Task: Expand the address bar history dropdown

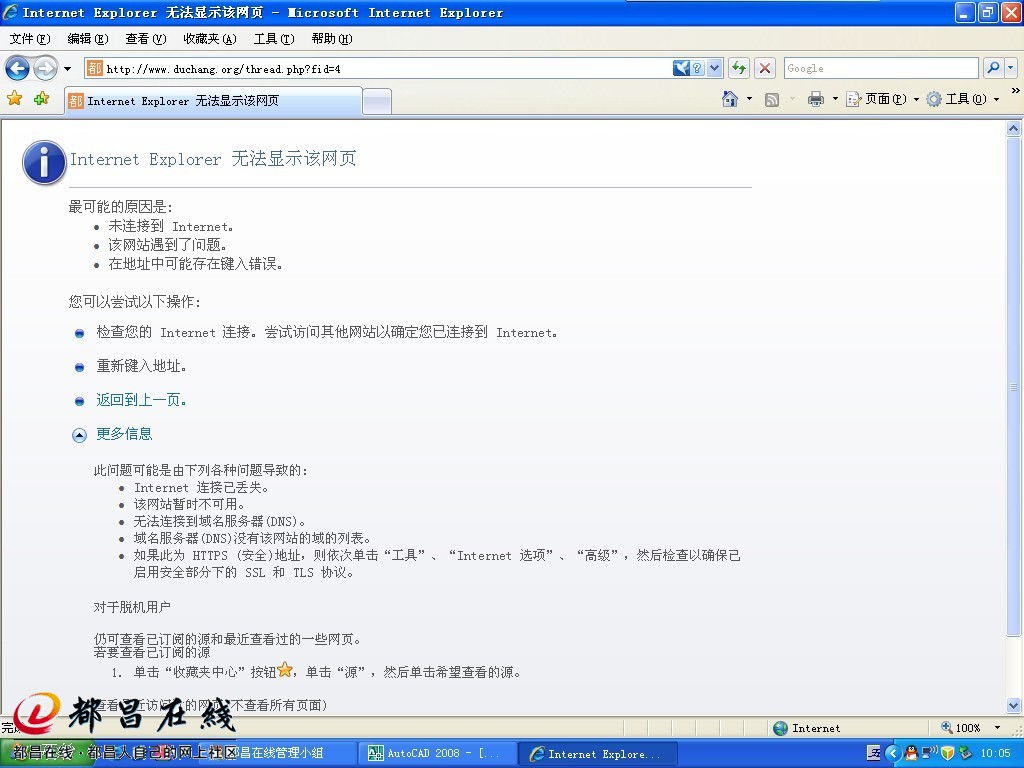Action: pyautogui.click(x=715, y=68)
